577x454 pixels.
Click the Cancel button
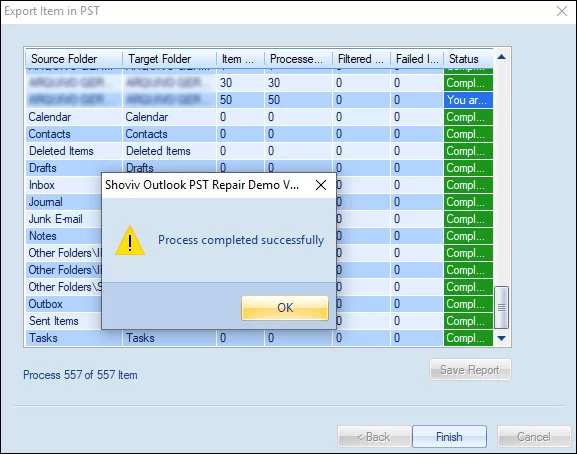534,437
